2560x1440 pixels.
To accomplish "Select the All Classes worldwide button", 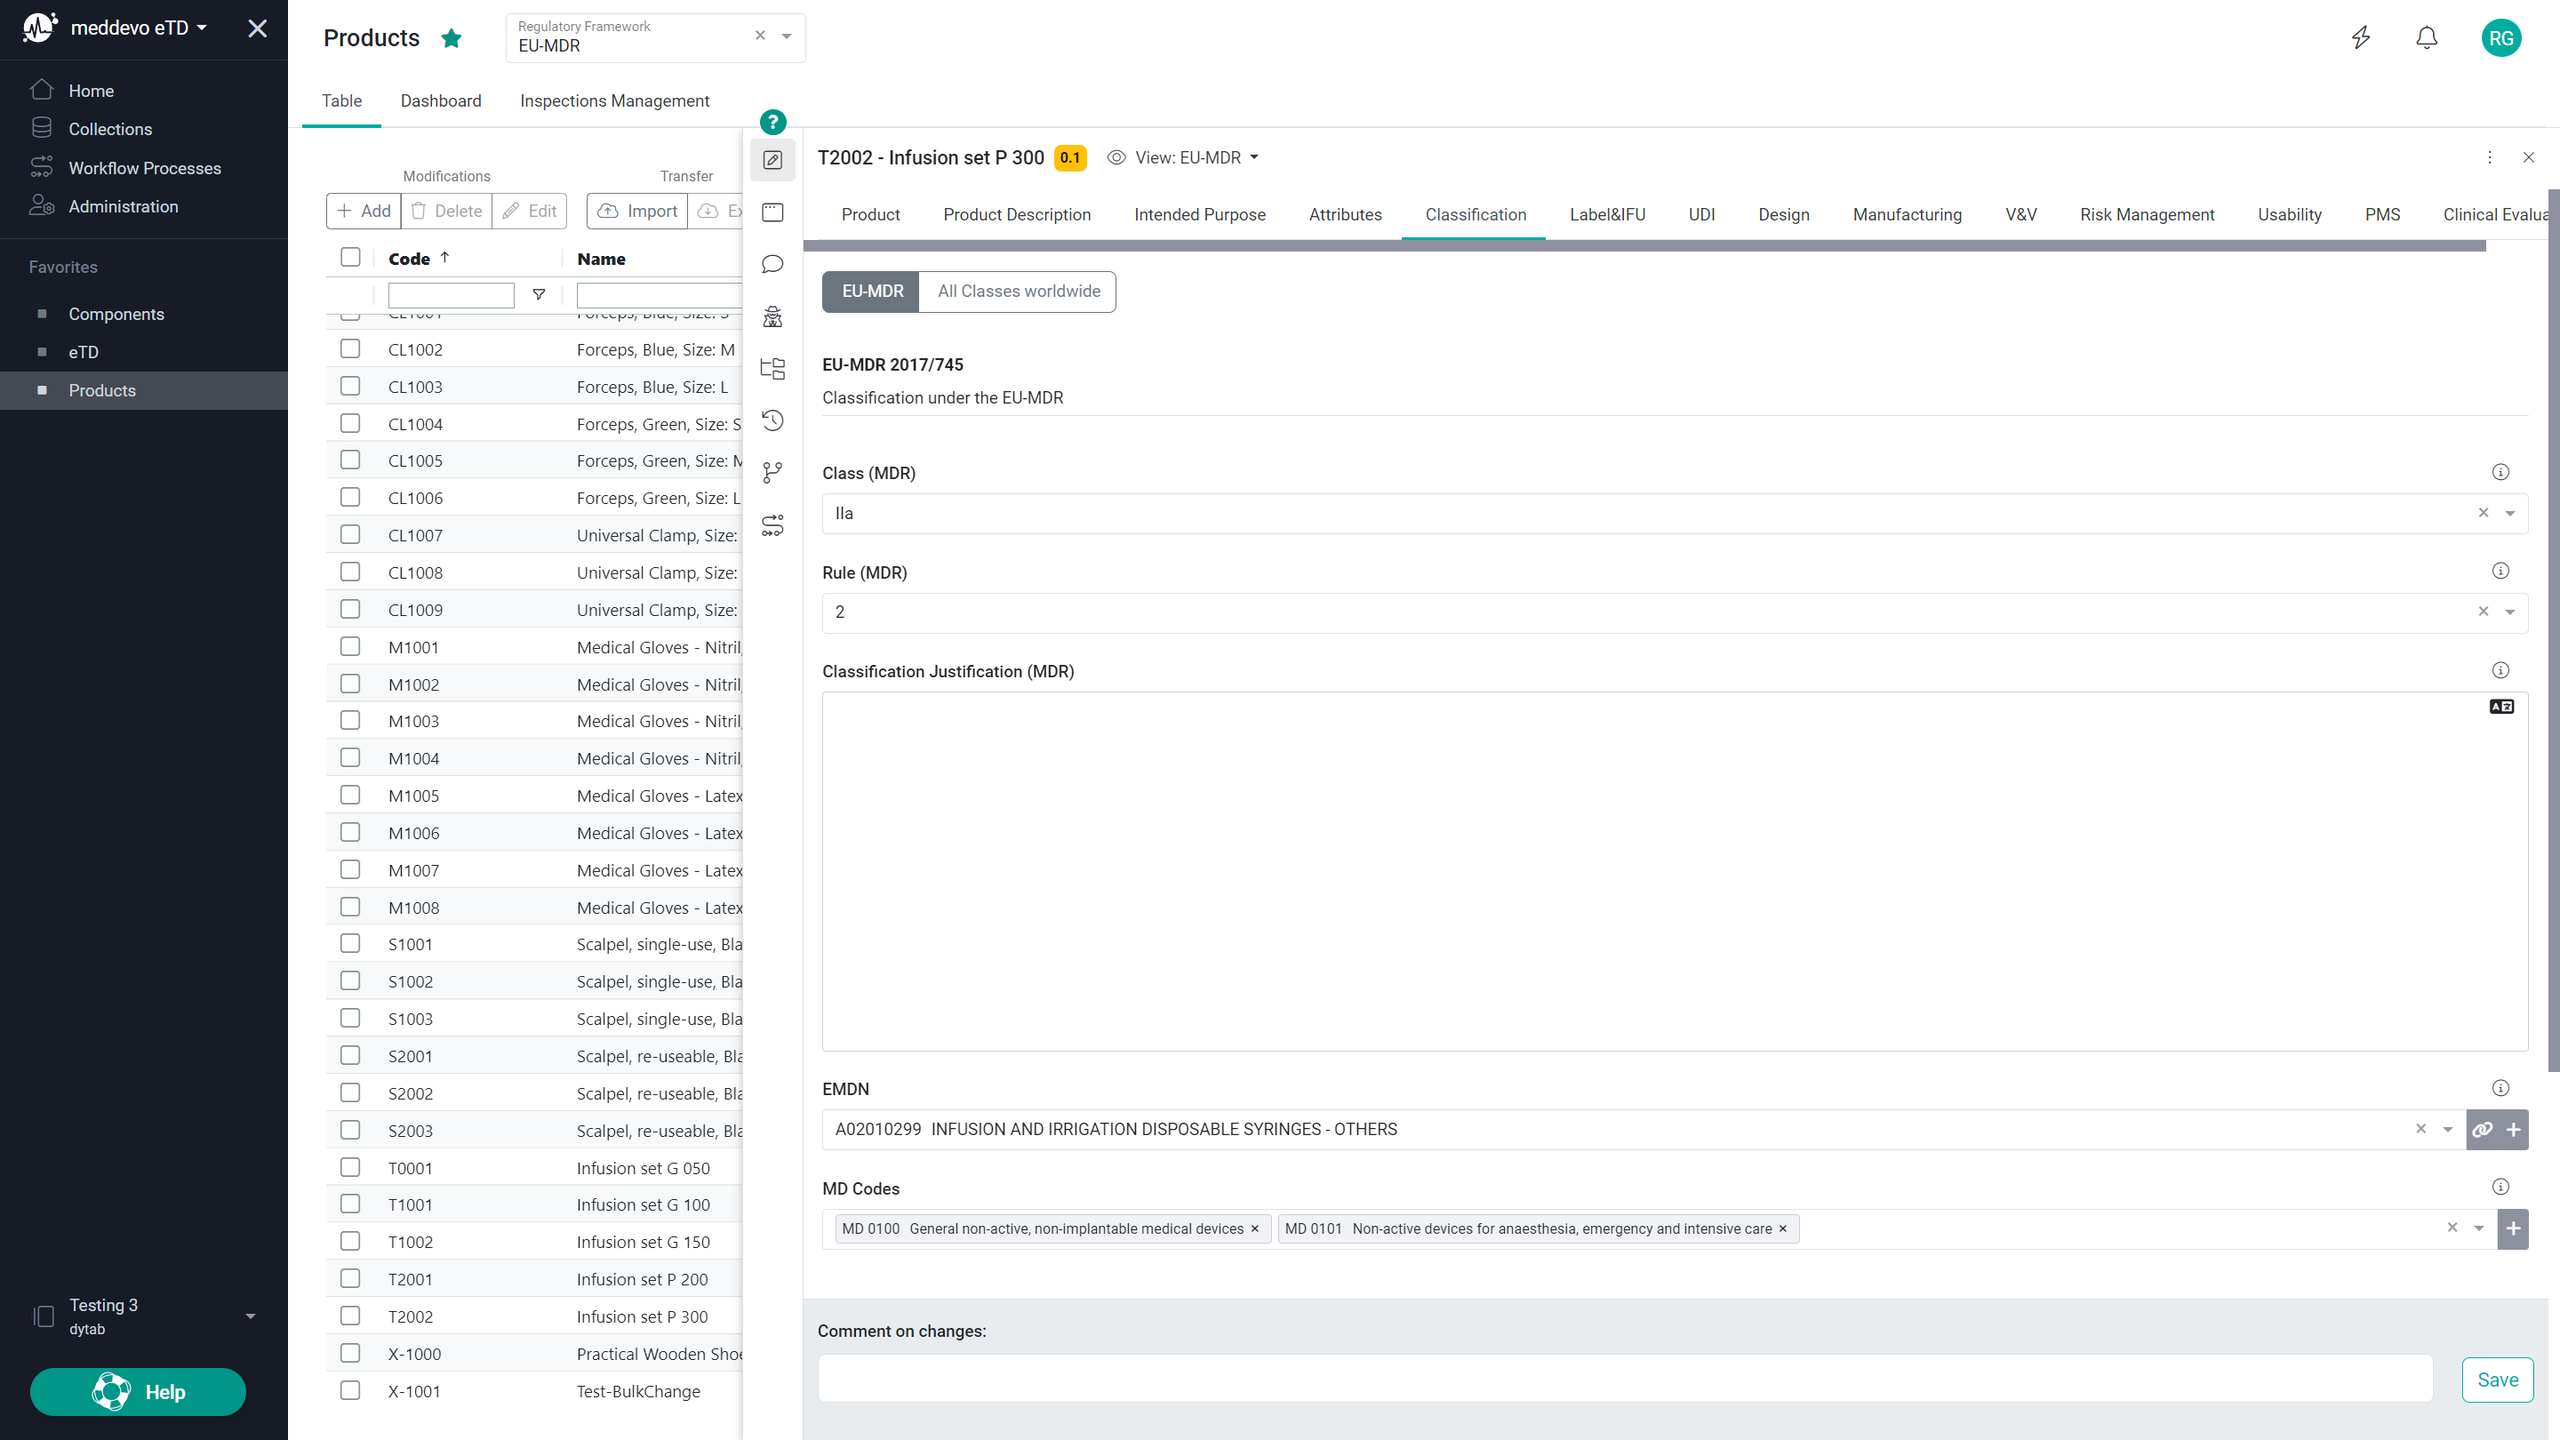I will pos(1018,291).
